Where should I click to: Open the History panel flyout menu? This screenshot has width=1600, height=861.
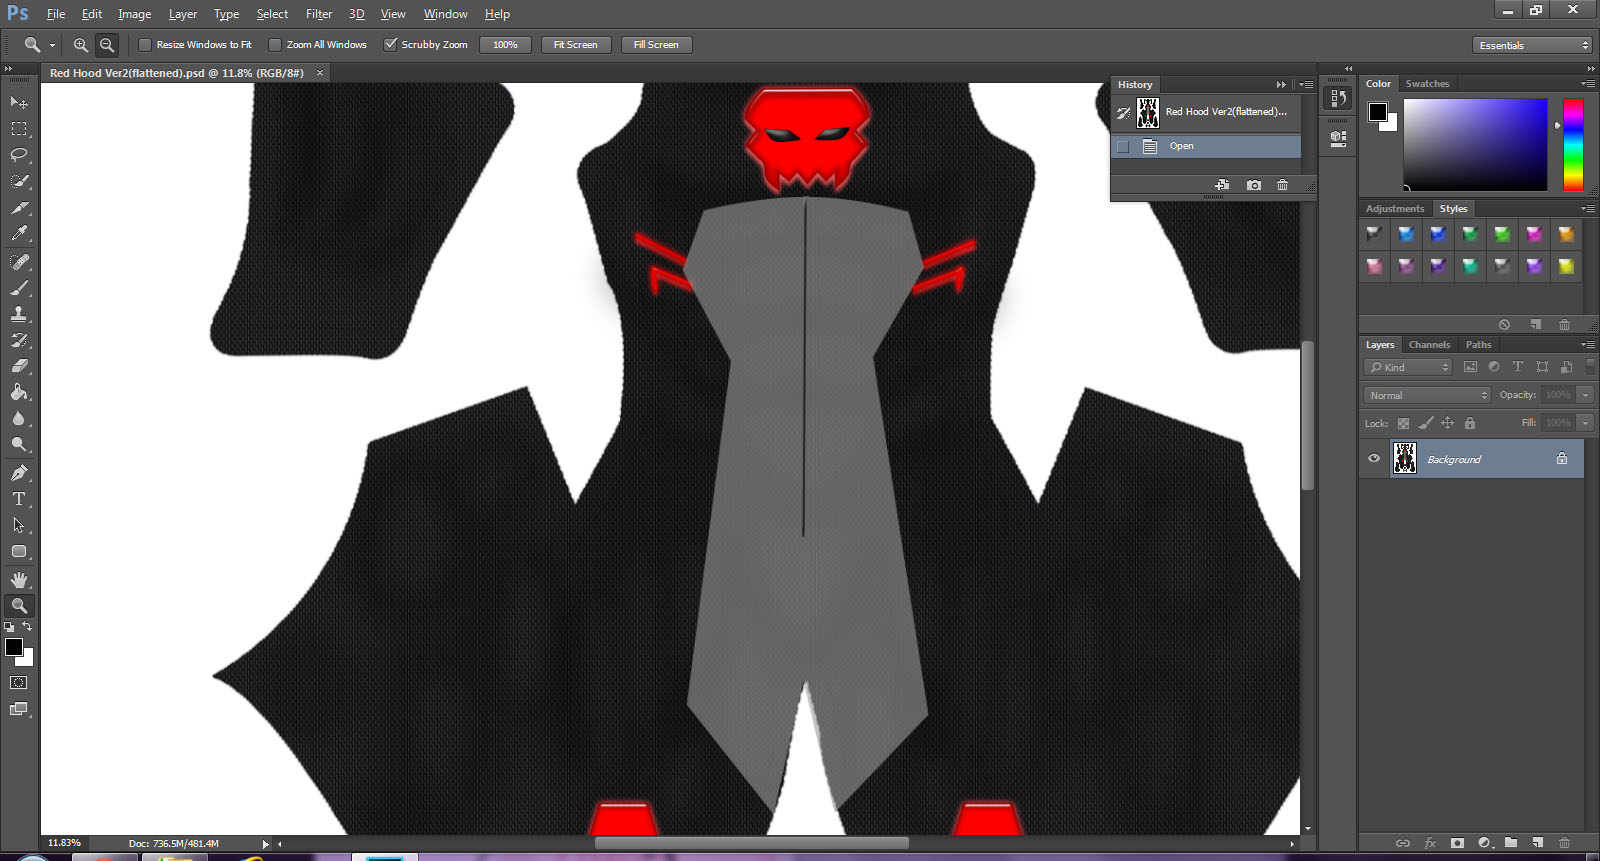[x=1306, y=85]
